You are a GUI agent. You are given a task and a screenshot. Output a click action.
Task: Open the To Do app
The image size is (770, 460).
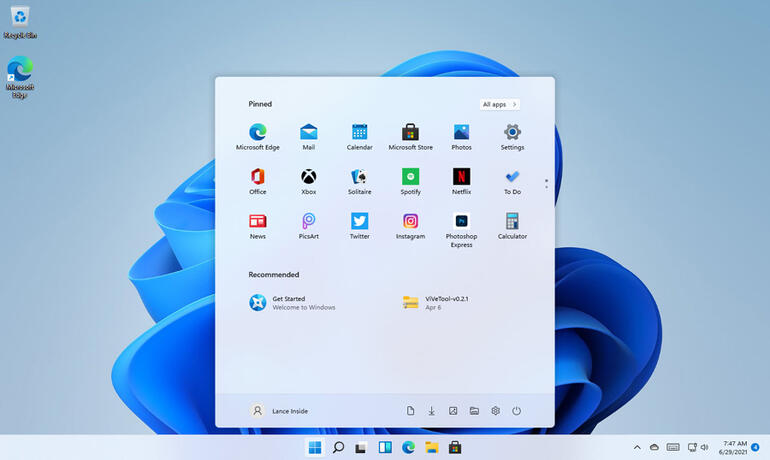pos(512,181)
